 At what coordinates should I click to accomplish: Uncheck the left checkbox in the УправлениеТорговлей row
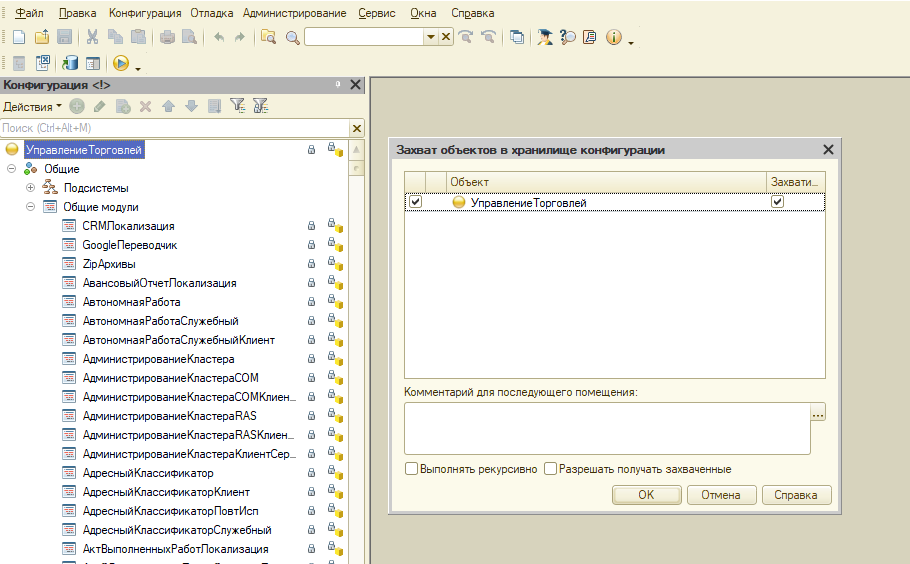(x=415, y=202)
